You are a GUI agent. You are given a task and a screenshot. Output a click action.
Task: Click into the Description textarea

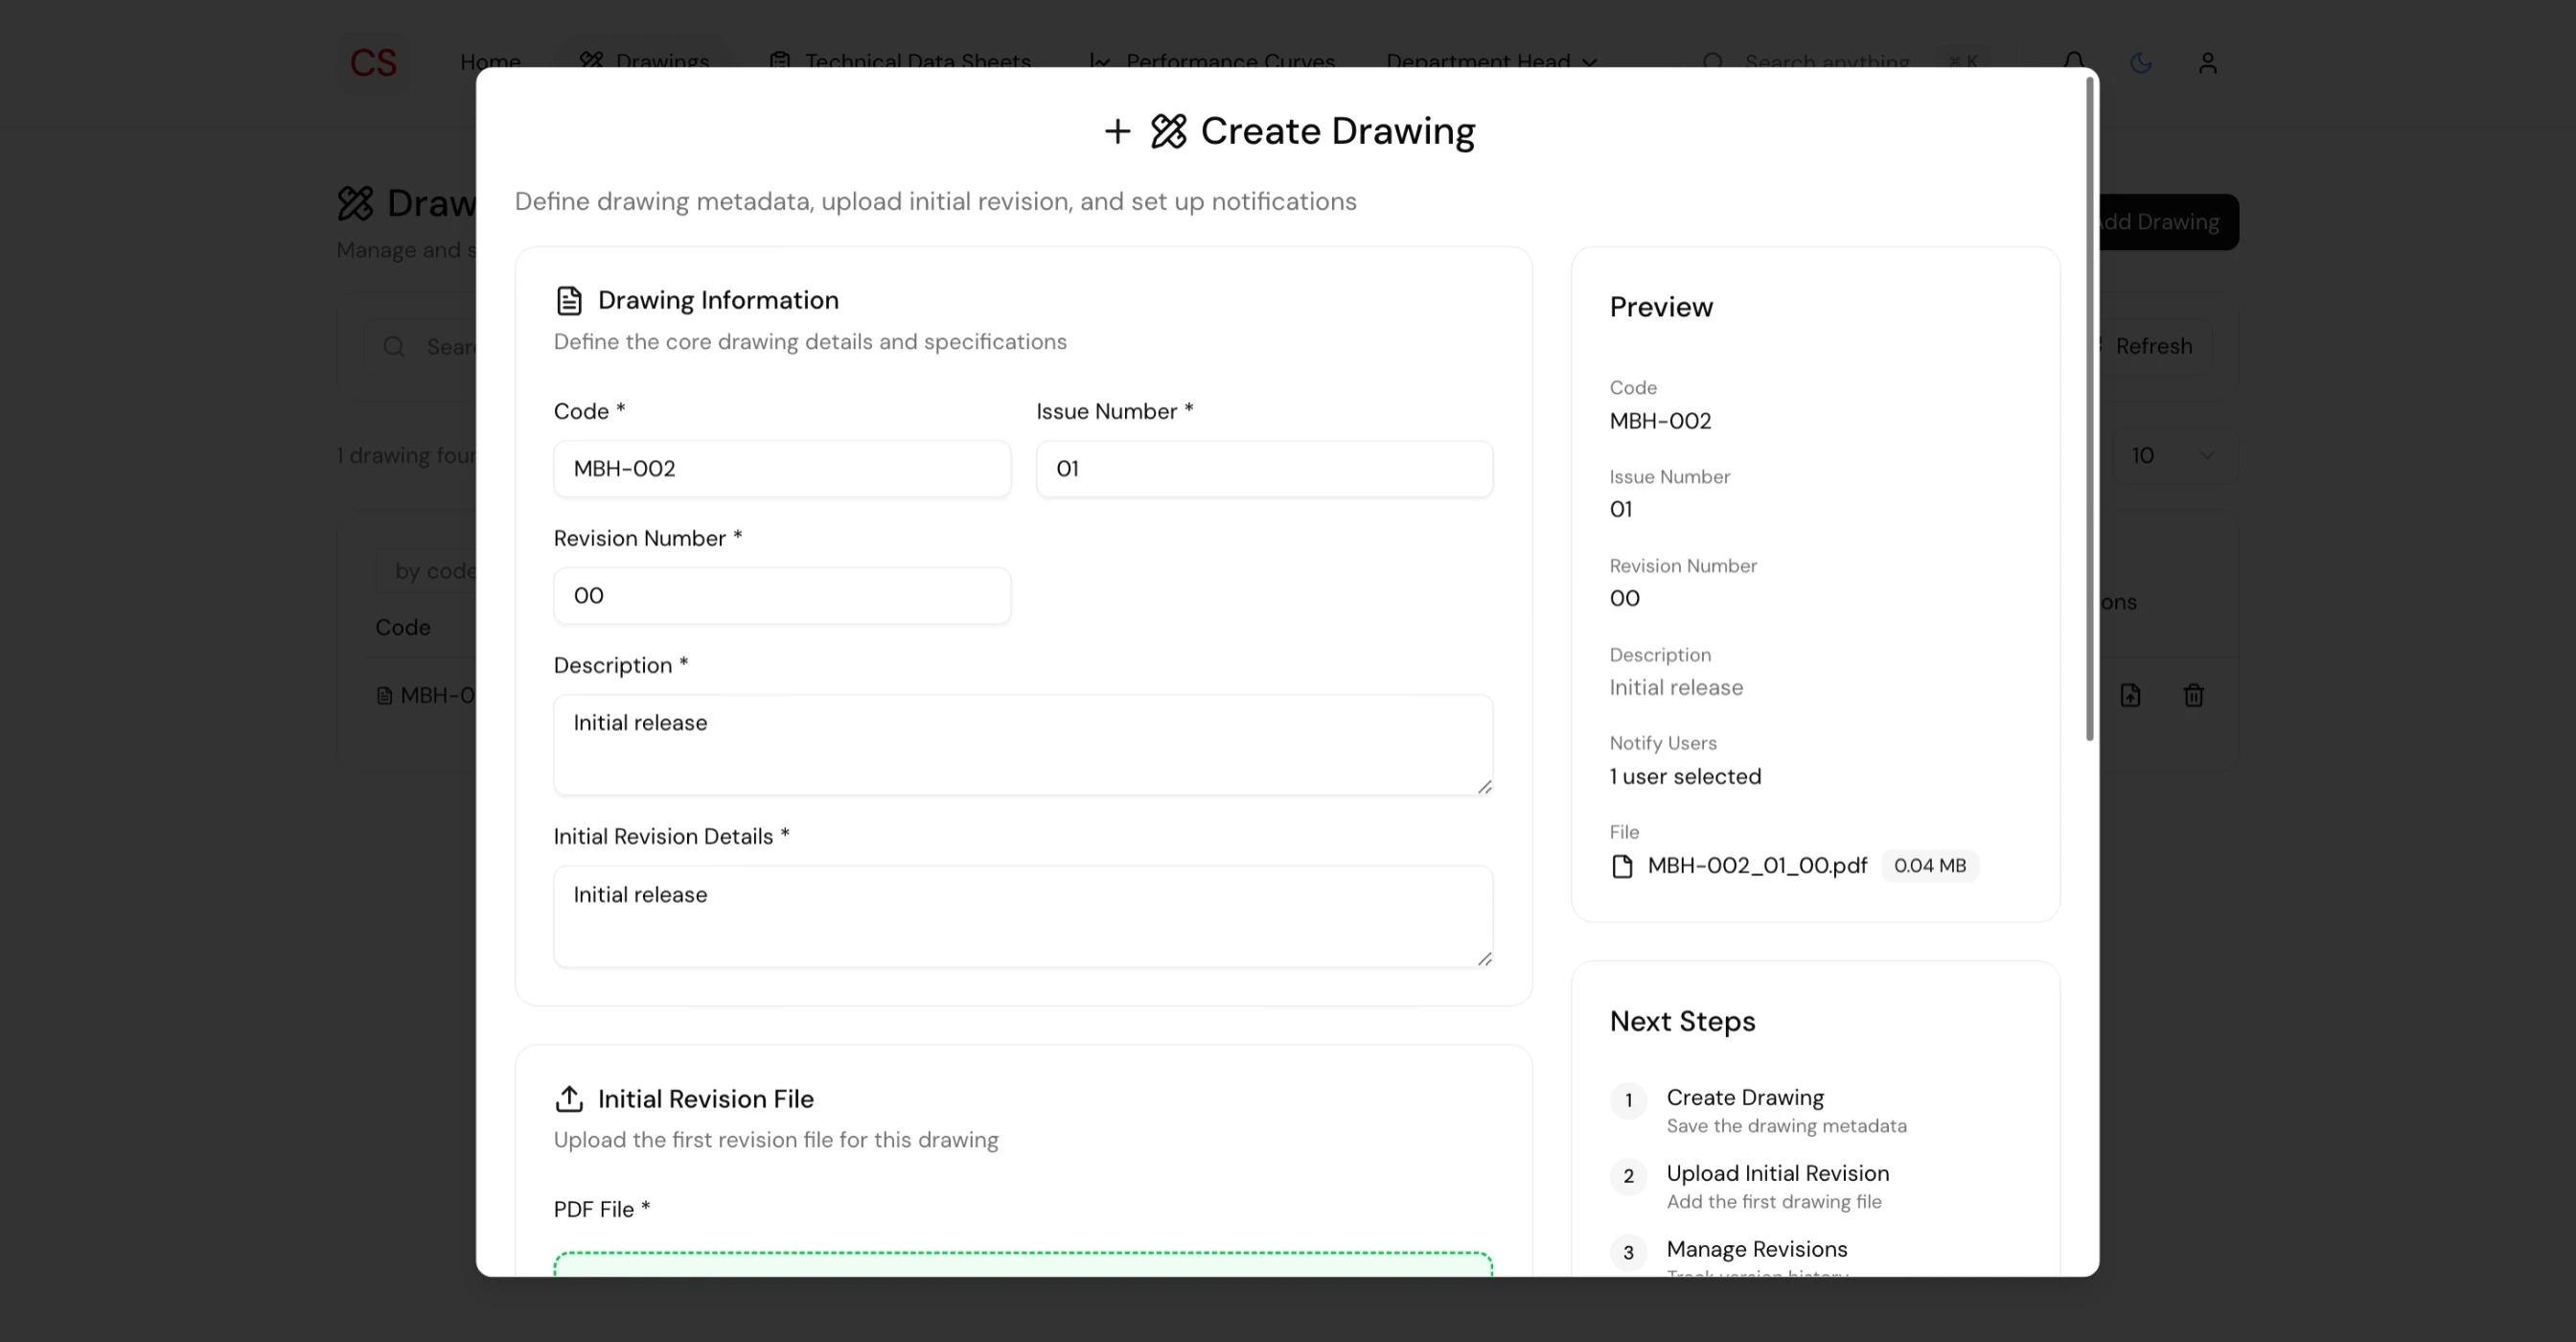click(1023, 745)
